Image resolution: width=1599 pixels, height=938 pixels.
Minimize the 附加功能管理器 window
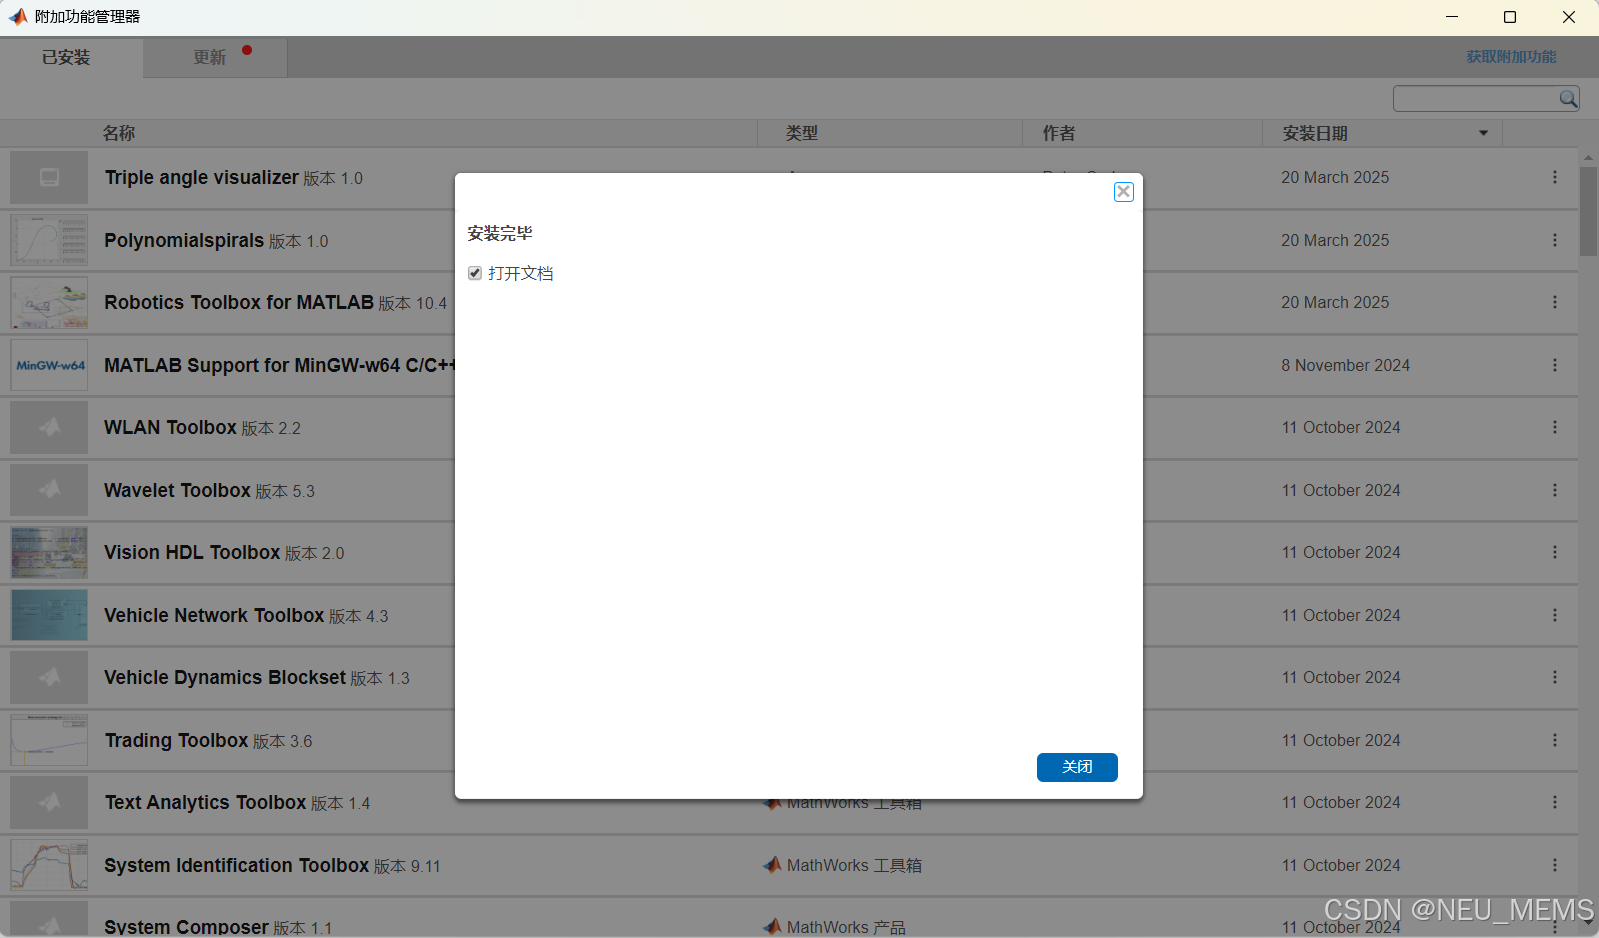[1452, 17]
